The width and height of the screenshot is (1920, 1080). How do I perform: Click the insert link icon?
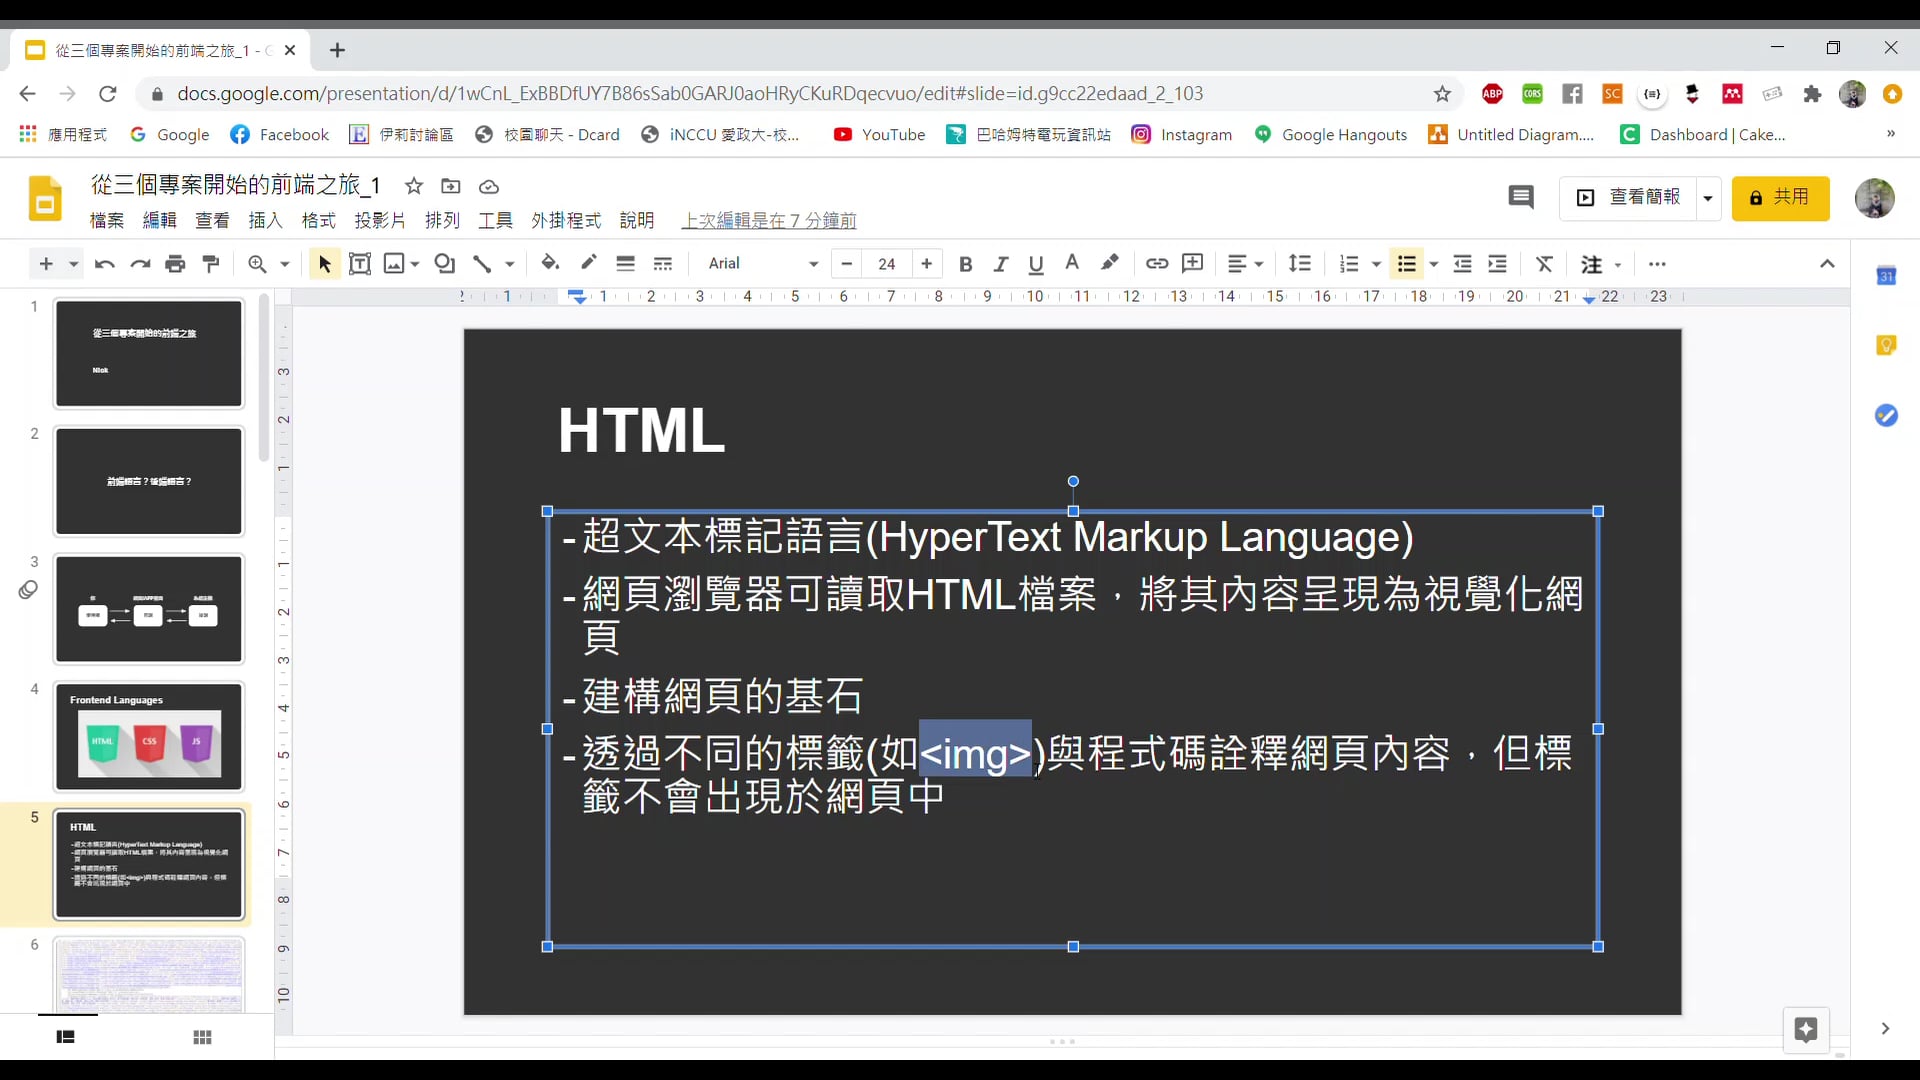pyautogui.click(x=1157, y=264)
